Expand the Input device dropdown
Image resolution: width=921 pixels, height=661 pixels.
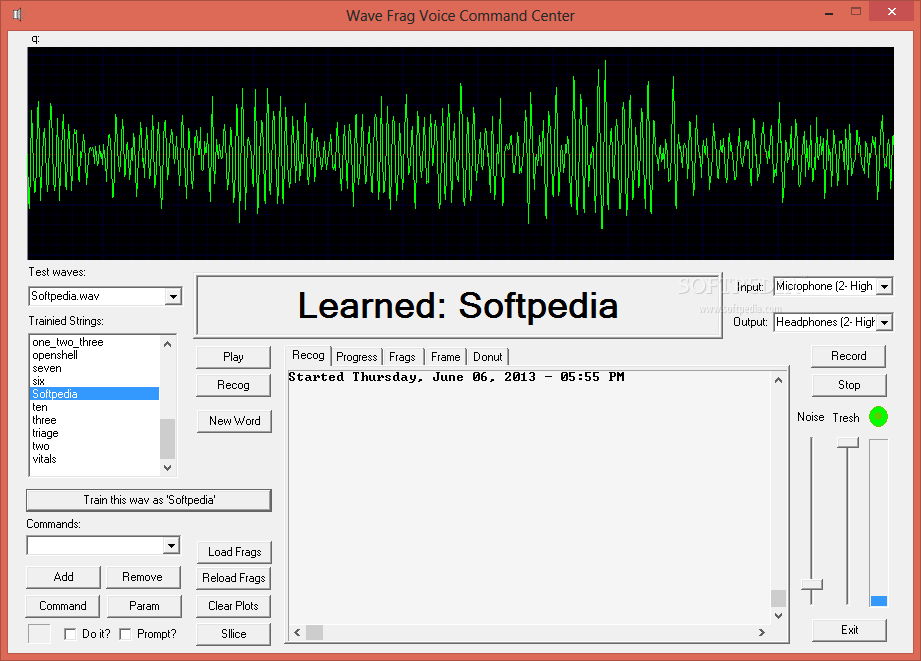coord(884,286)
